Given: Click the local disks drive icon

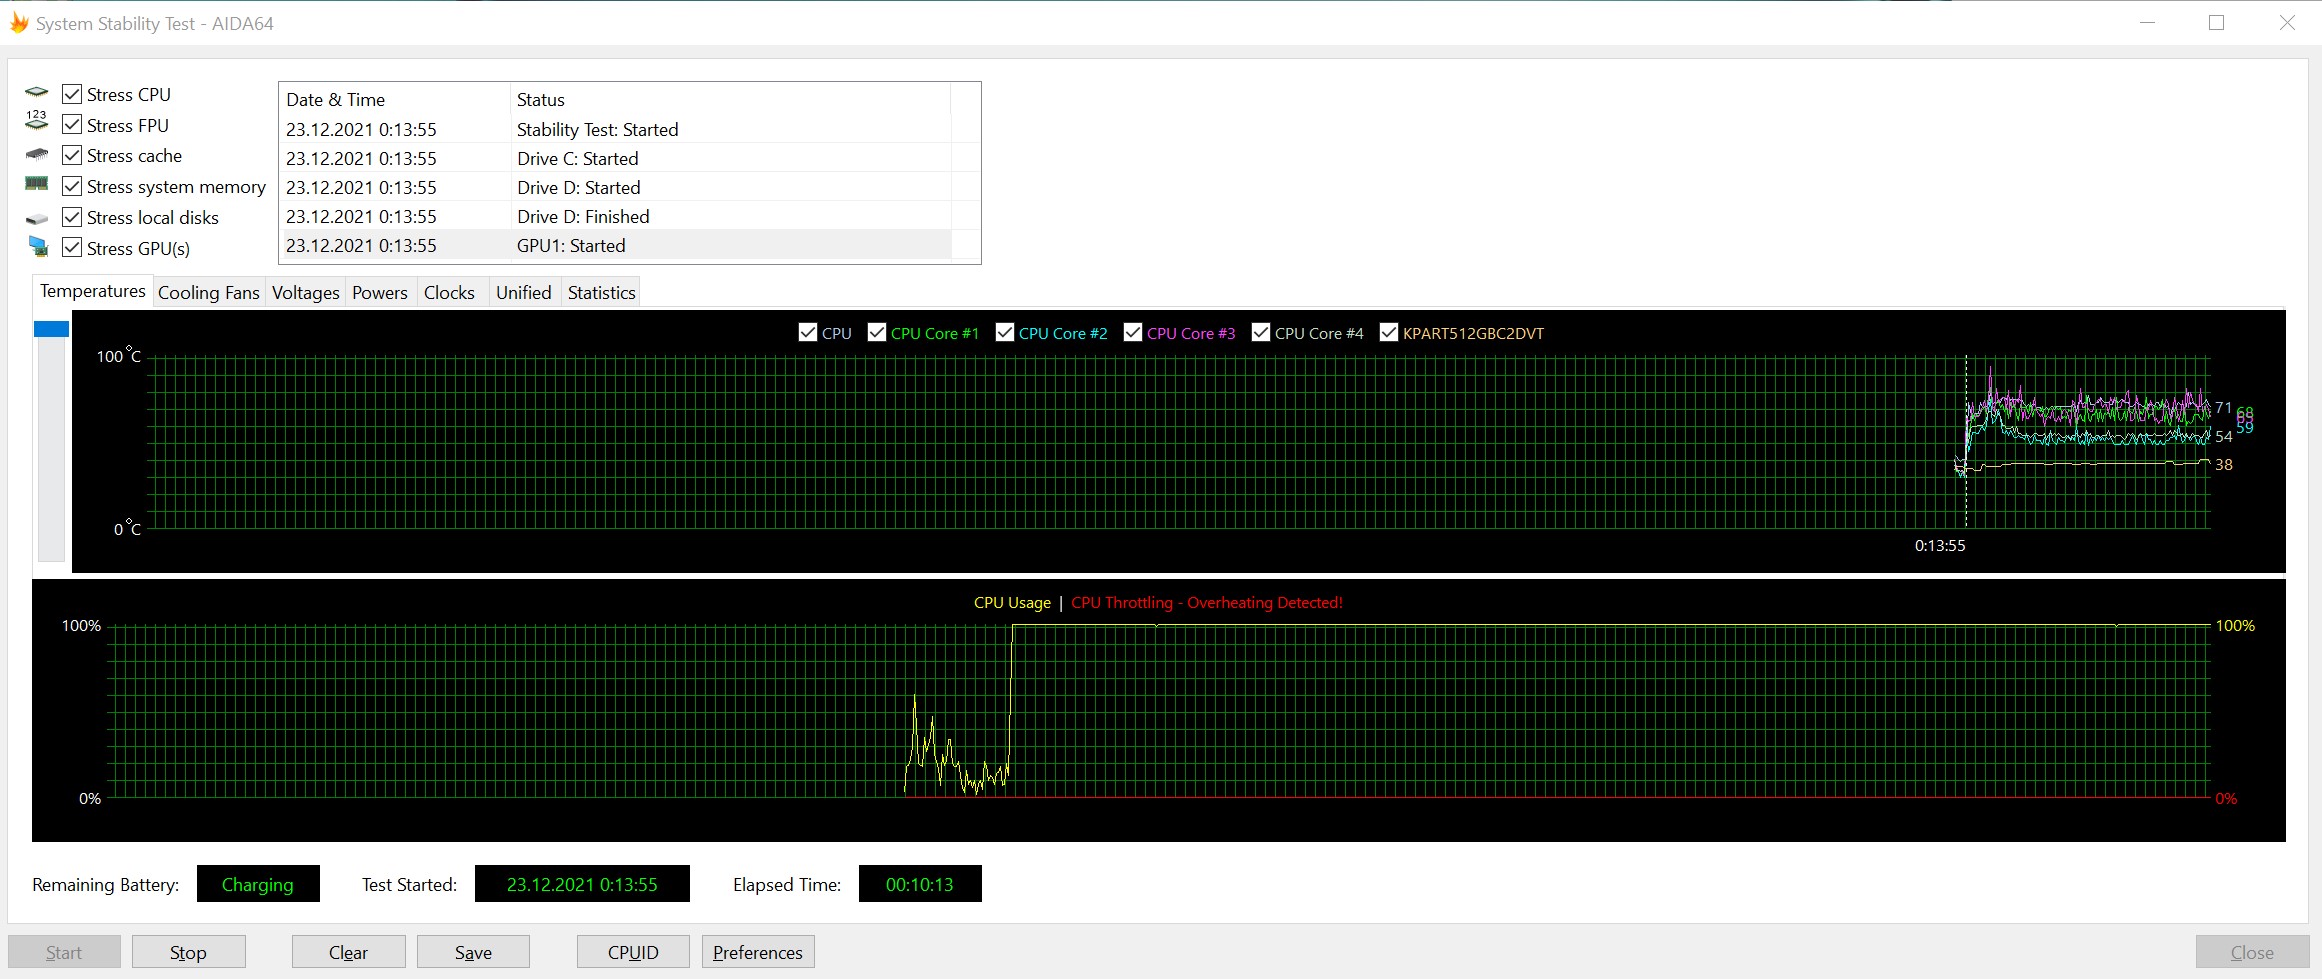Looking at the screenshot, I should coord(37,218).
